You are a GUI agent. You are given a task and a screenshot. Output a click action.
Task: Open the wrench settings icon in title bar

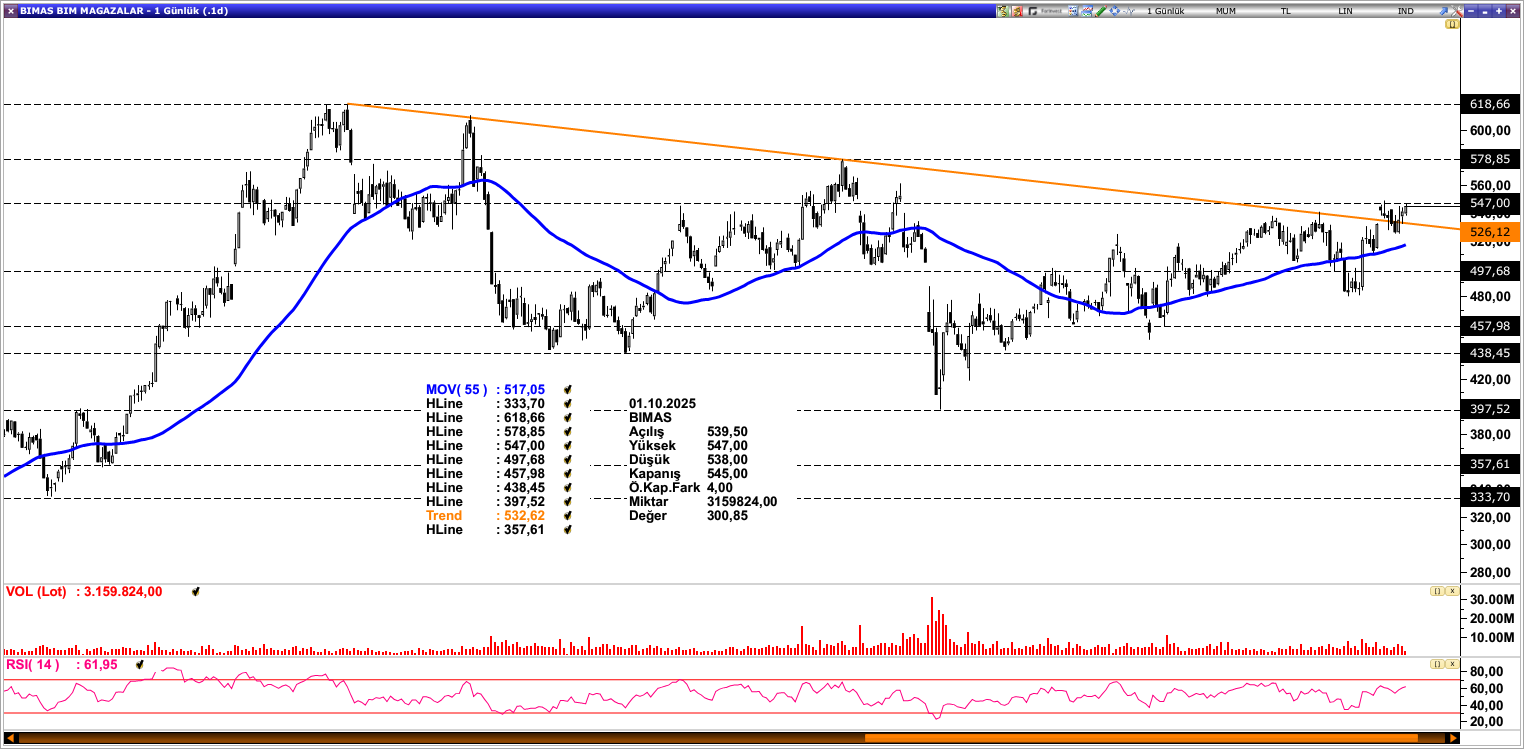pos(1457,11)
